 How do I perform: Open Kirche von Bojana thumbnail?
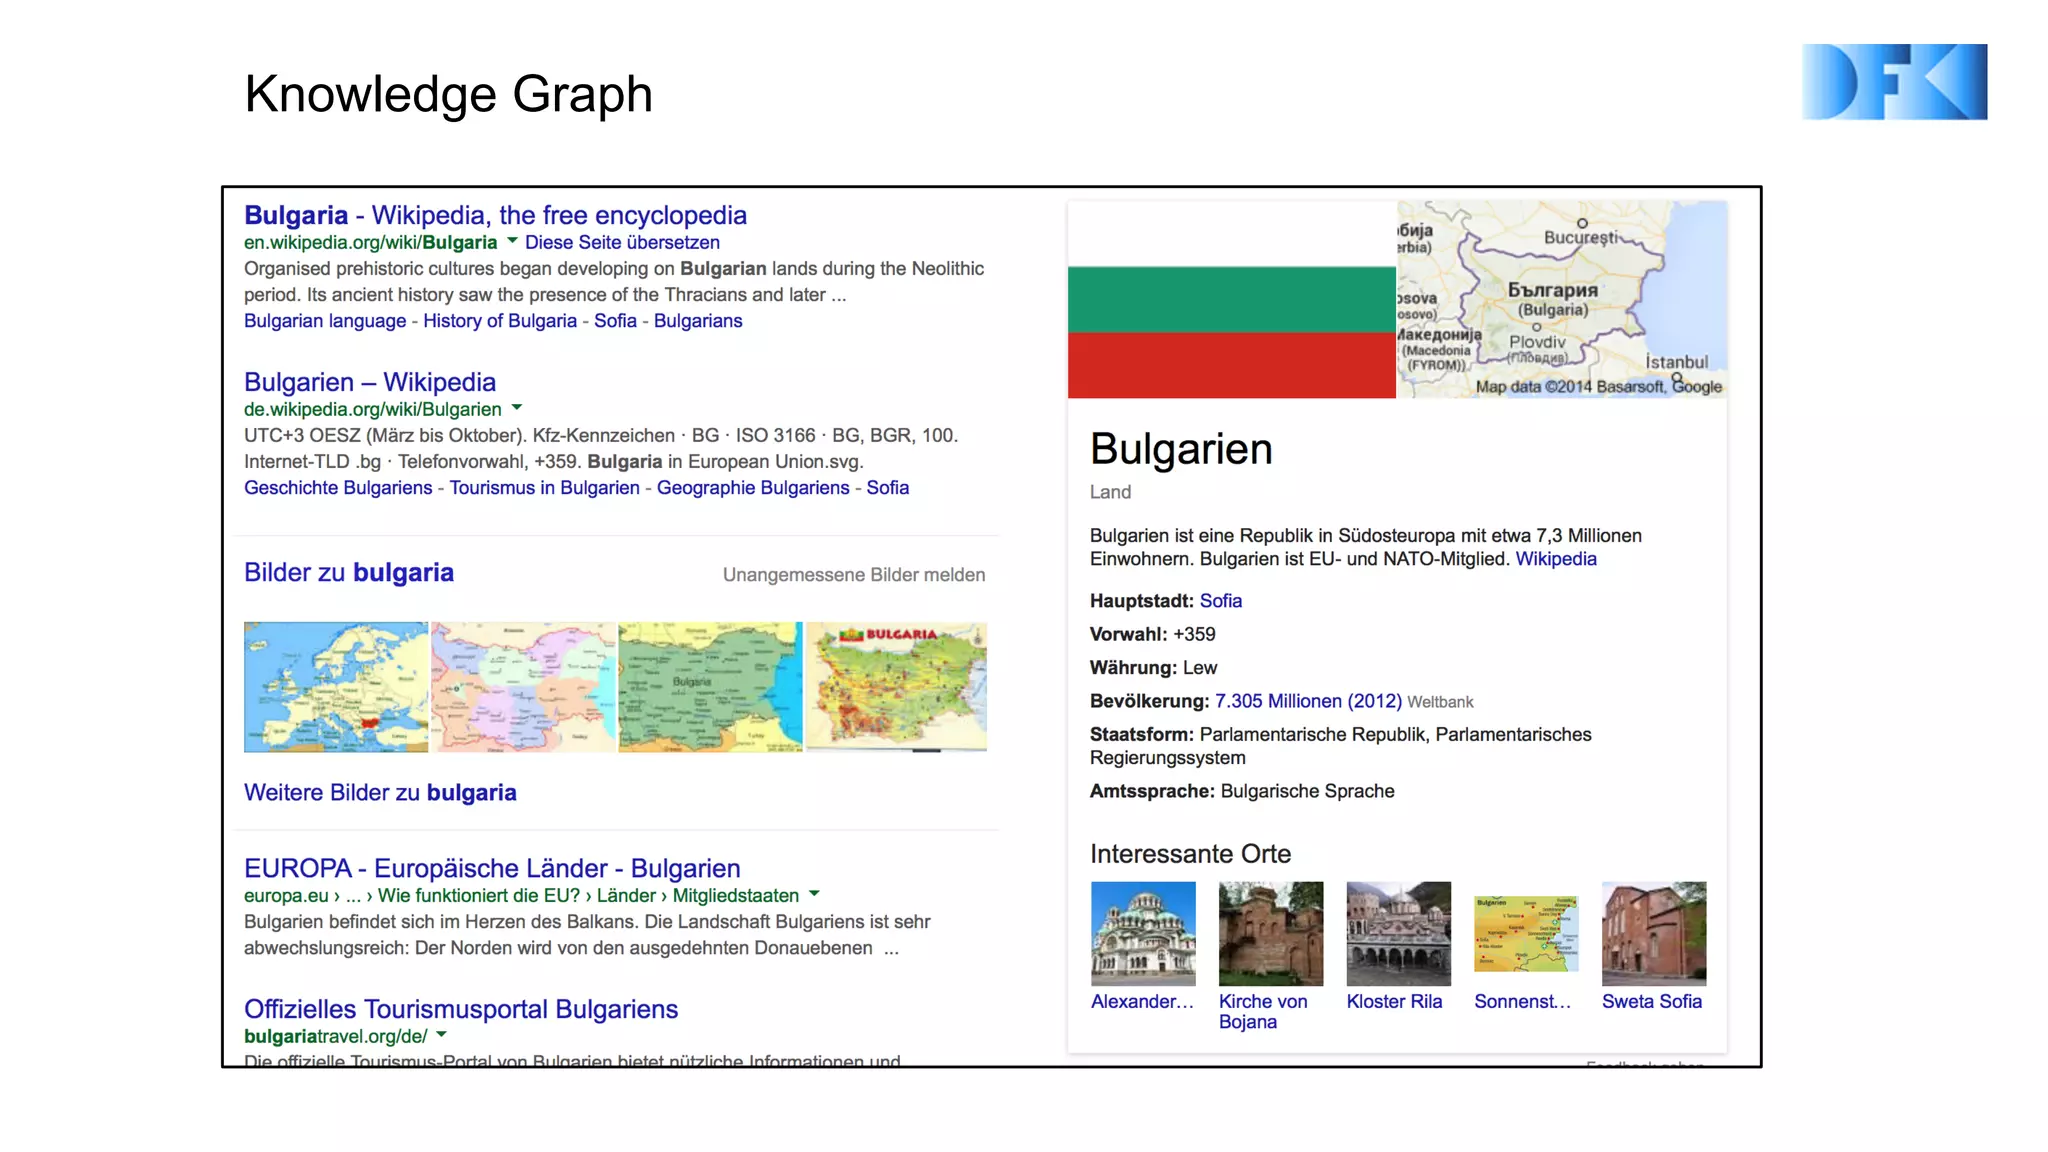pos(1271,933)
